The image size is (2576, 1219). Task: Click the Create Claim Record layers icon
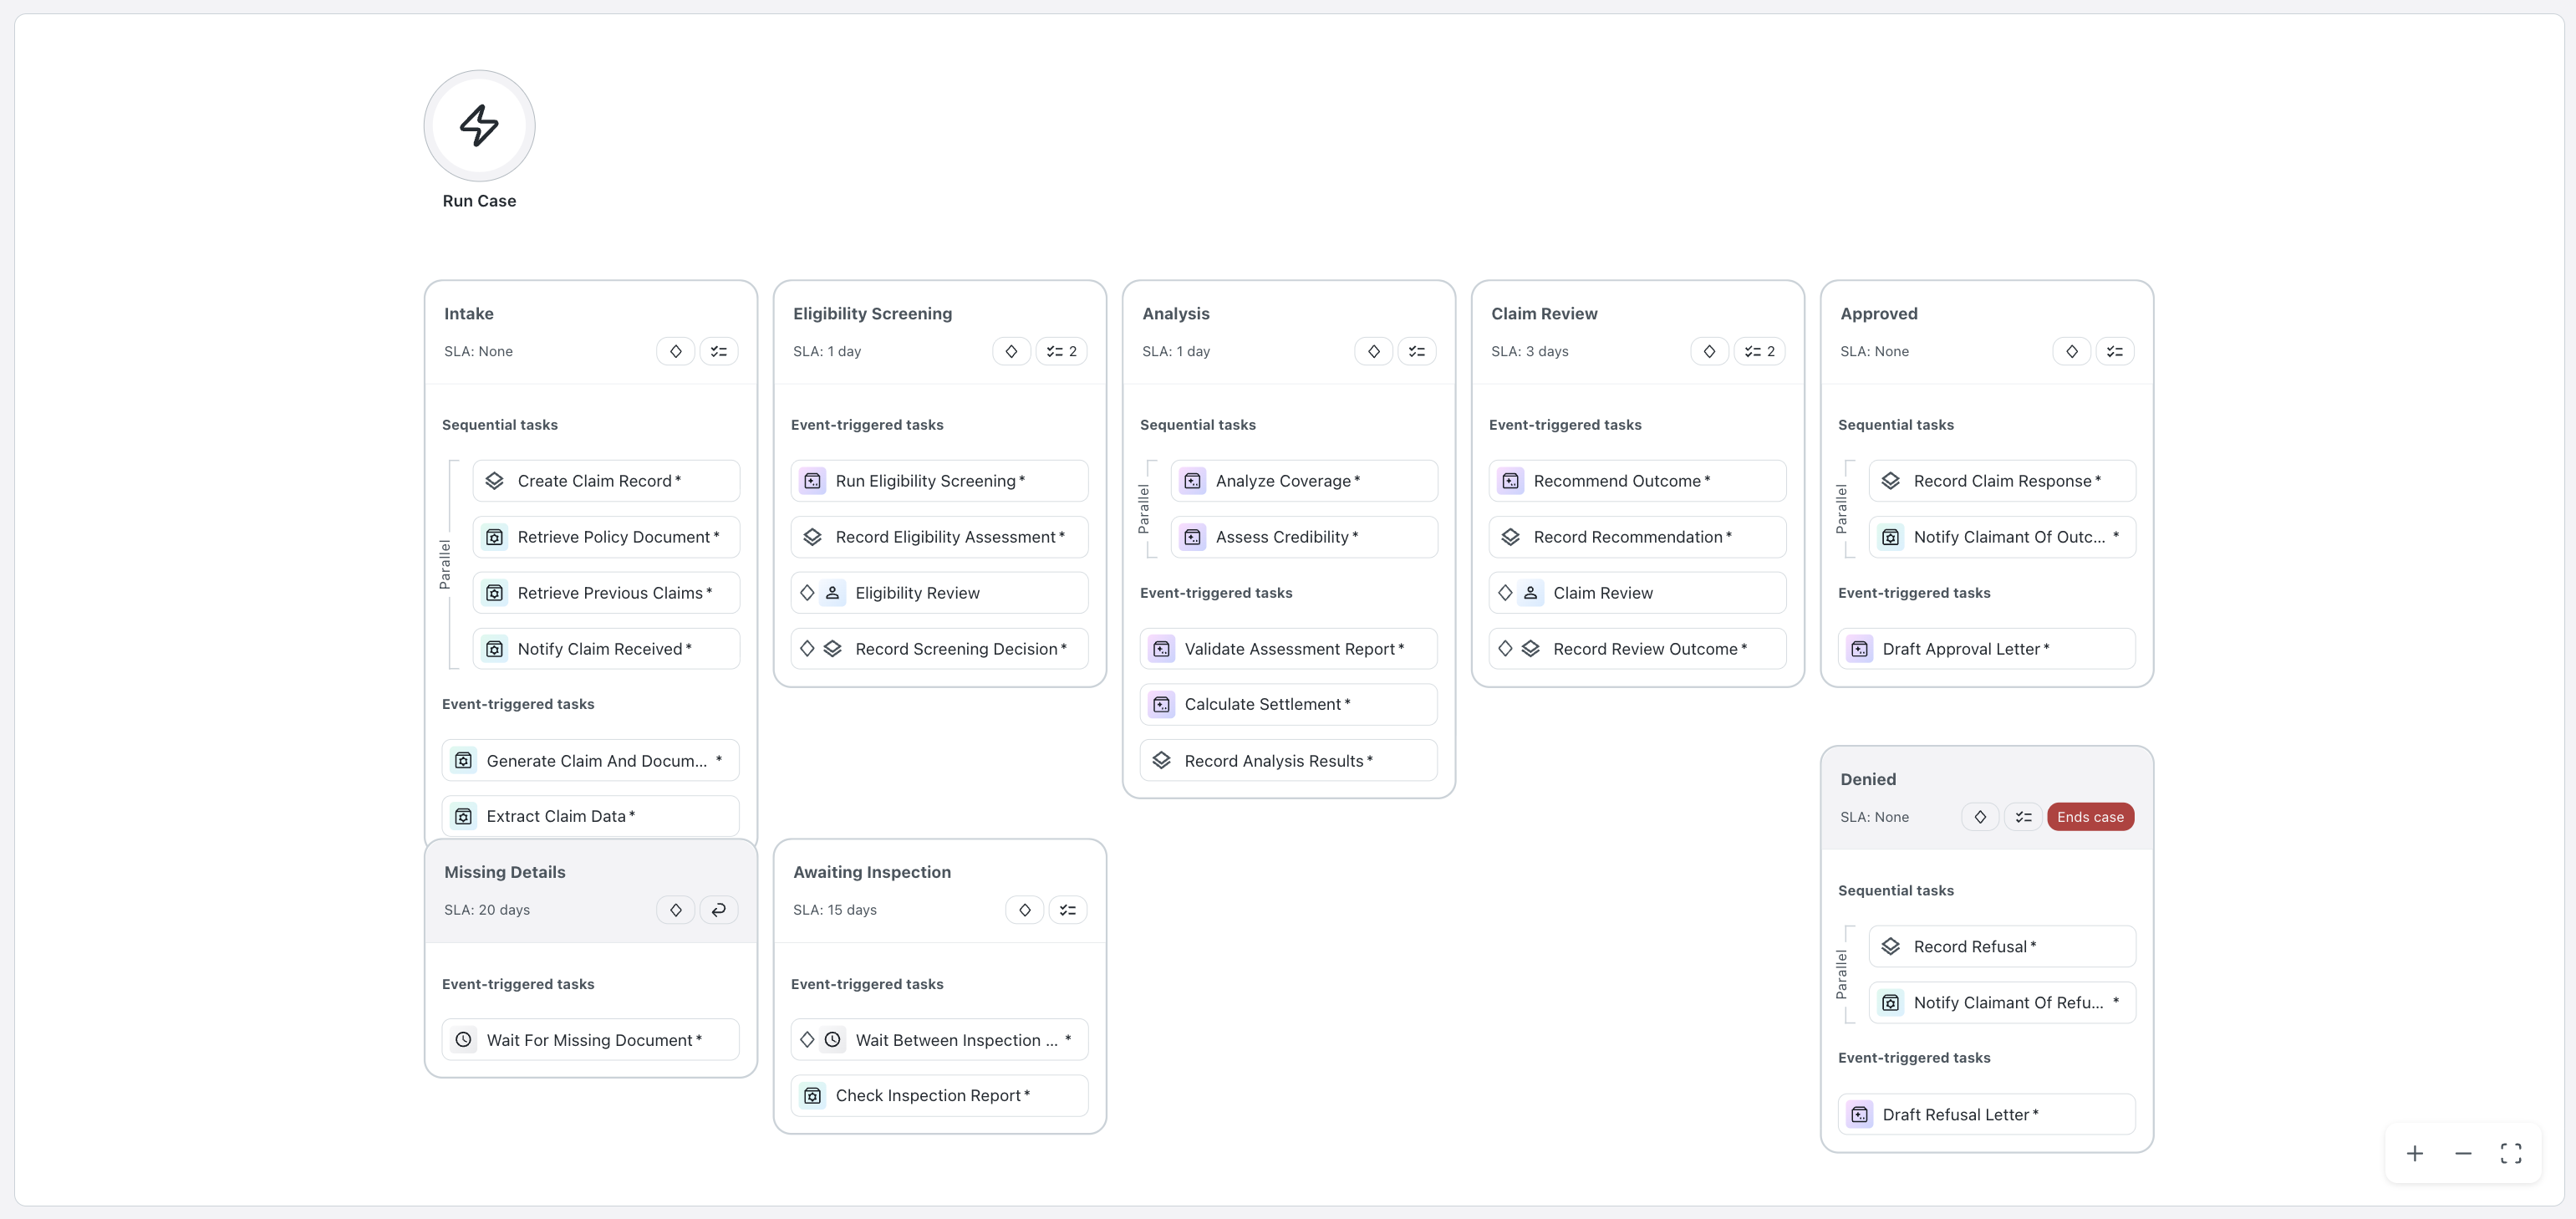[x=494, y=481]
